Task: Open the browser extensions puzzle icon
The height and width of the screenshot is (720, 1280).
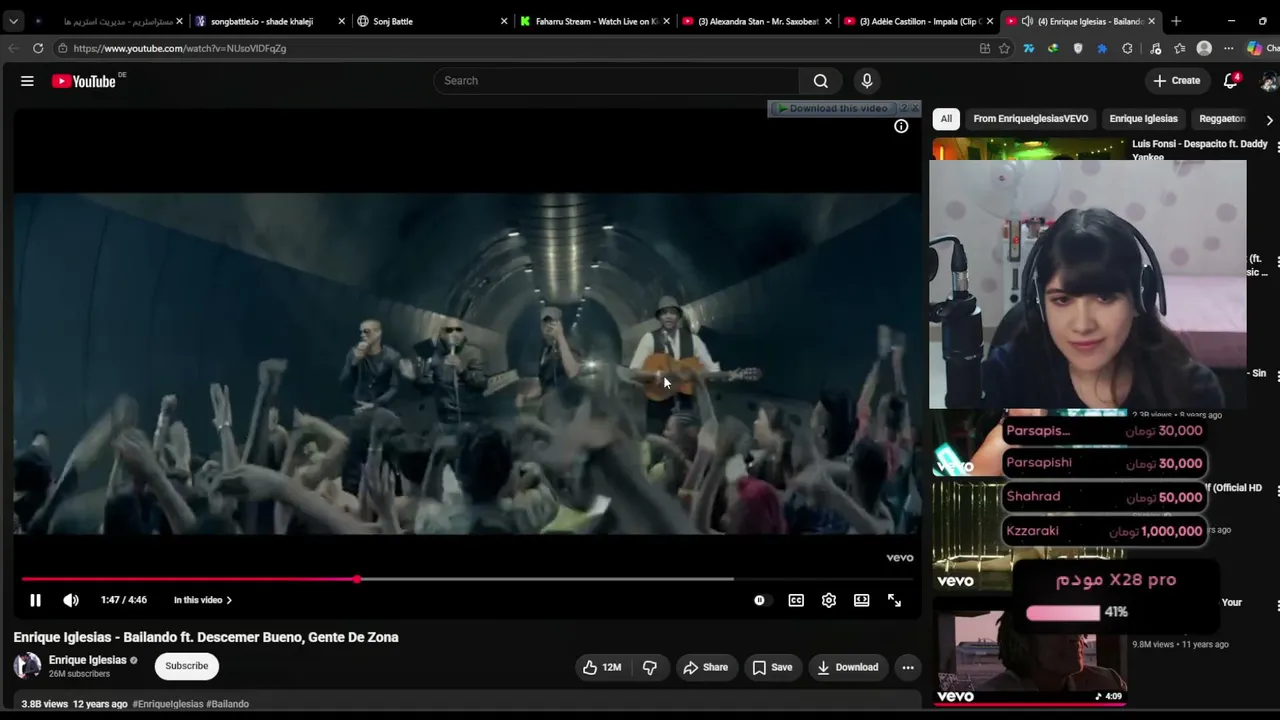Action: [1128, 48]
